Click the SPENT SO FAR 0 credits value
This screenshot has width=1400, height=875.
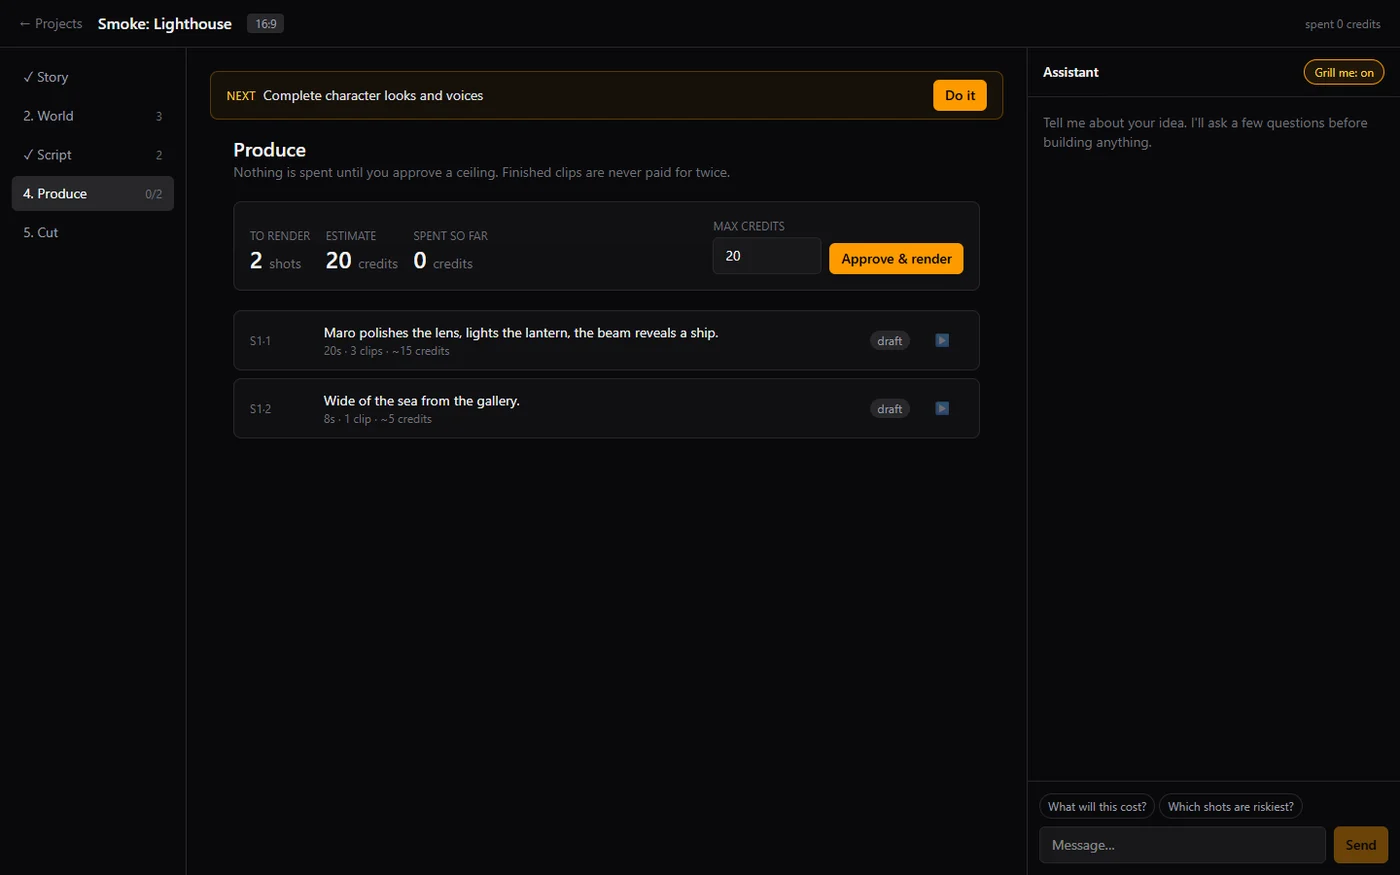coord(443,261)
